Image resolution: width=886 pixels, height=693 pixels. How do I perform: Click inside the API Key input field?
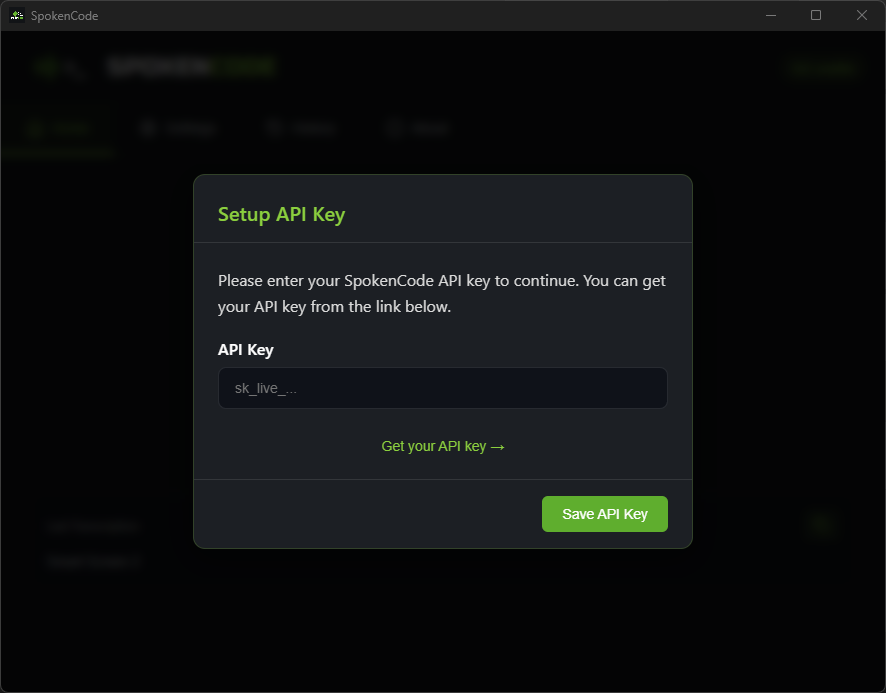click(x=443, y=388)
